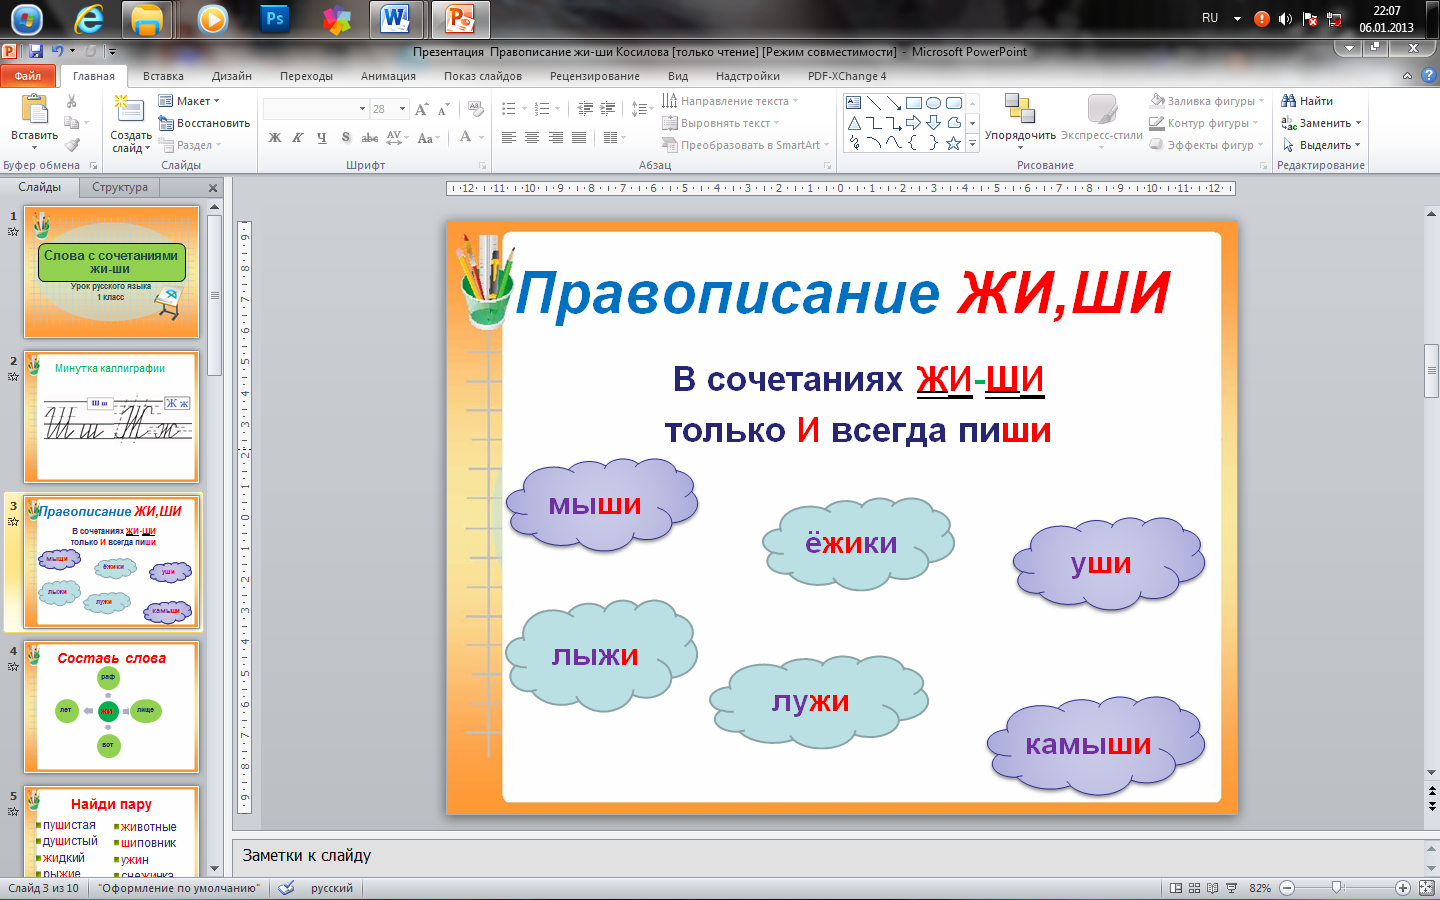Screen dimensions: 1440x900
Task: Start slideshow view from status bar
Action: coord(1231,888)
